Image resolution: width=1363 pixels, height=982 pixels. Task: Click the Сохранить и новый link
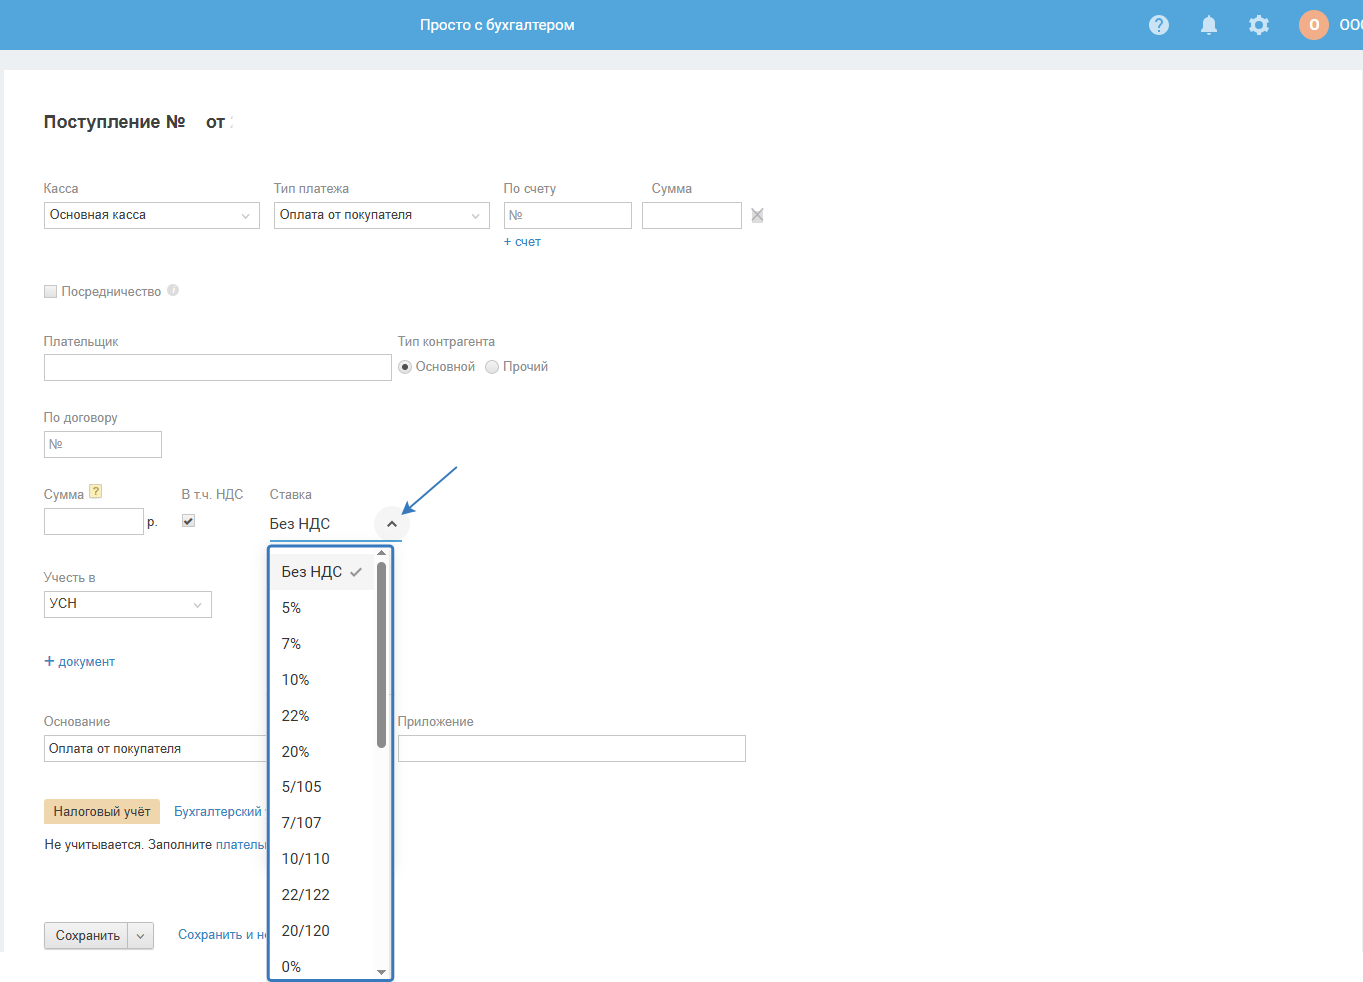coord(223,935)
